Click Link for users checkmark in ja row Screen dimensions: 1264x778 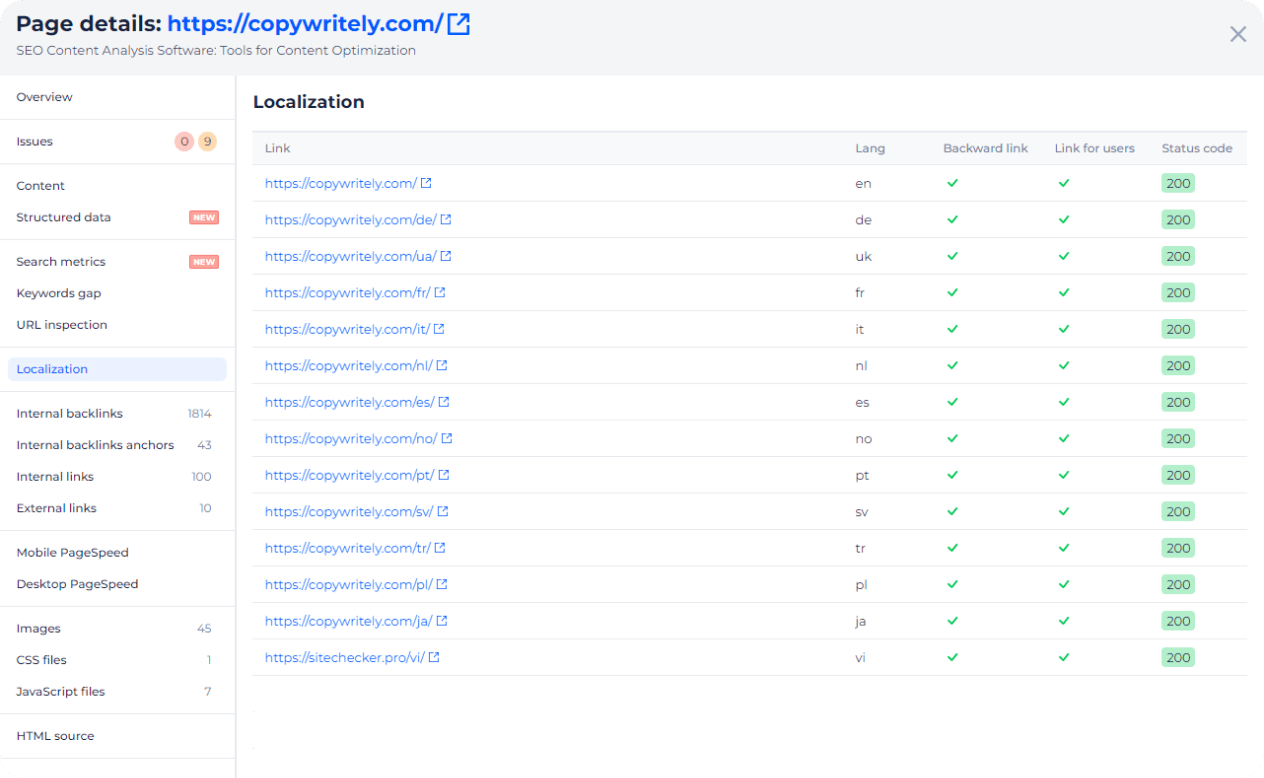(x=1064, y=621)
